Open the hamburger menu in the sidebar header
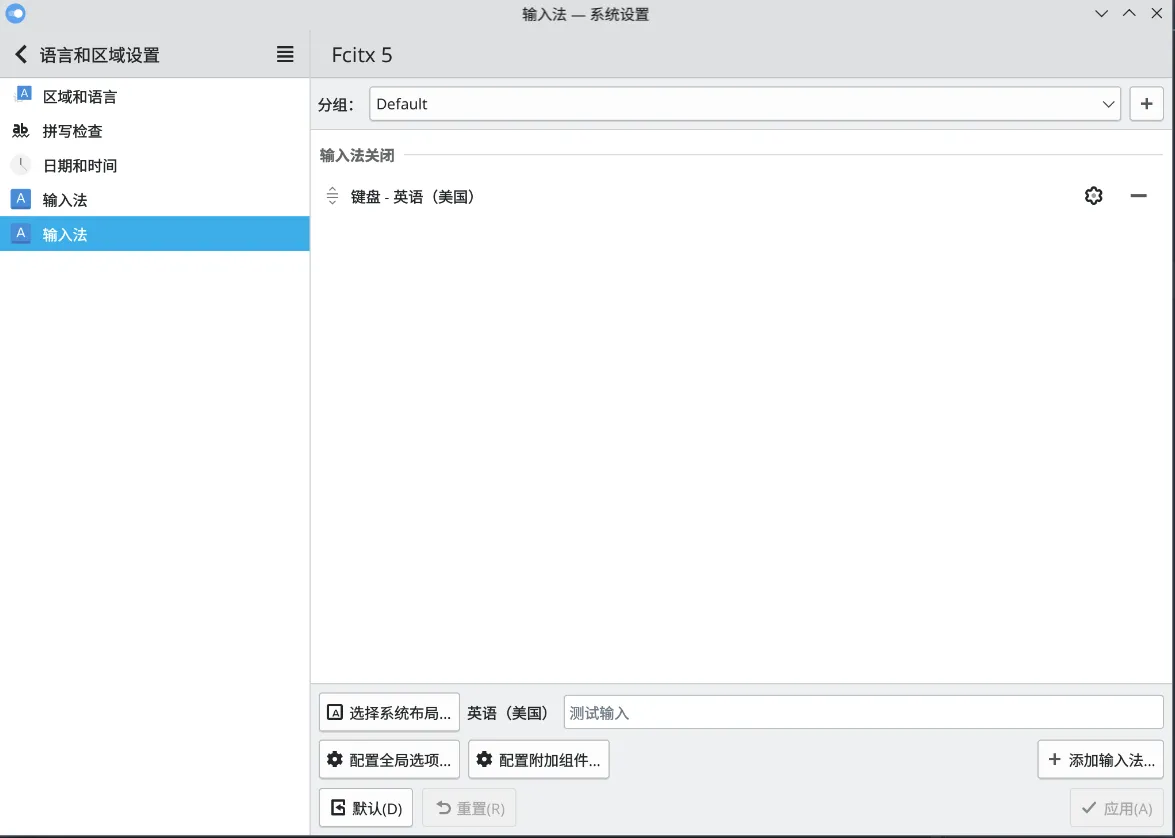The height and width of the screenshot is (838, 1175). pyautogui.click(x=285, y=55)
